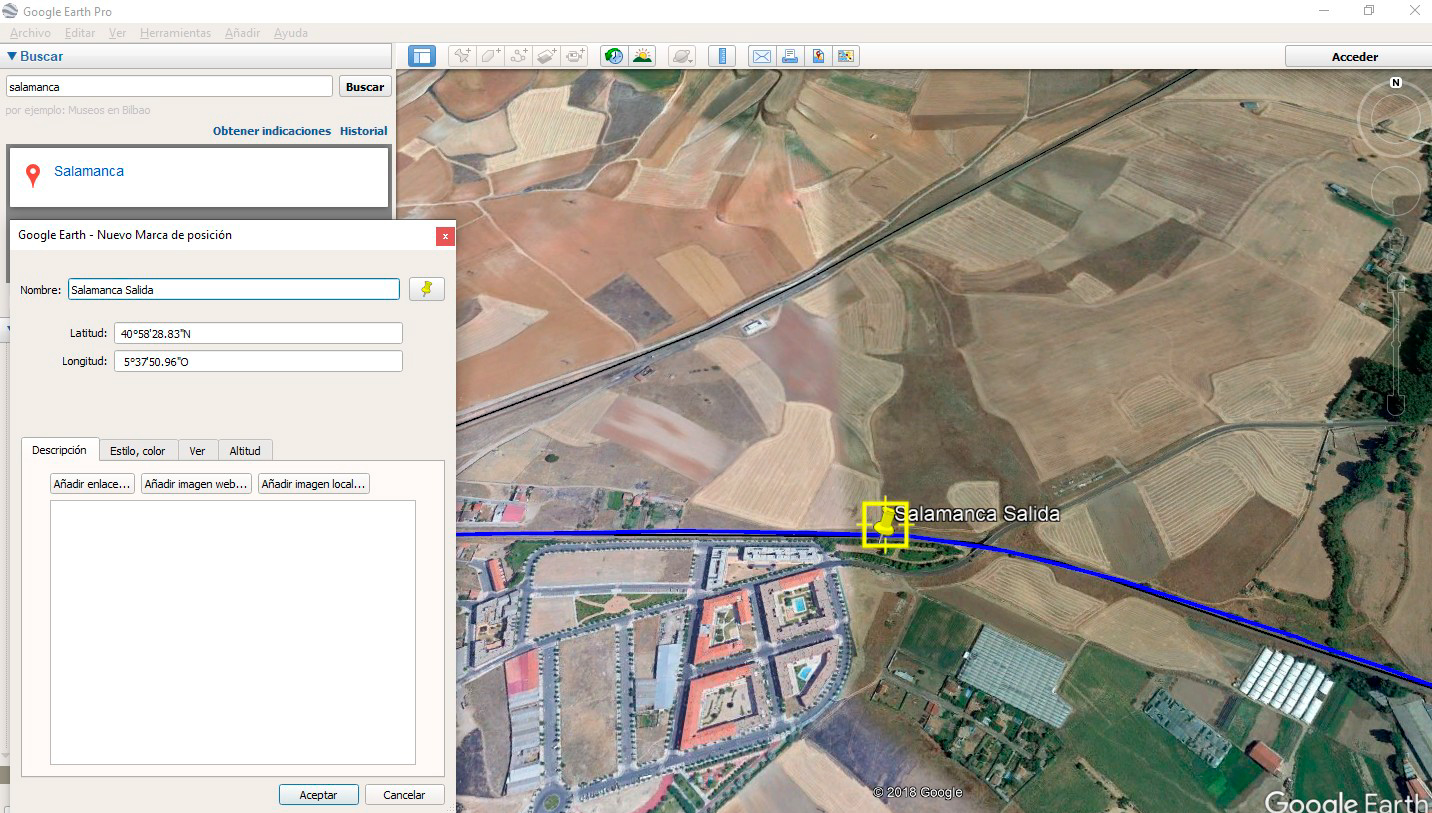Click the move joystick navigation control
Viewport: 1432px width, 813px height.
click(1396, 190)
